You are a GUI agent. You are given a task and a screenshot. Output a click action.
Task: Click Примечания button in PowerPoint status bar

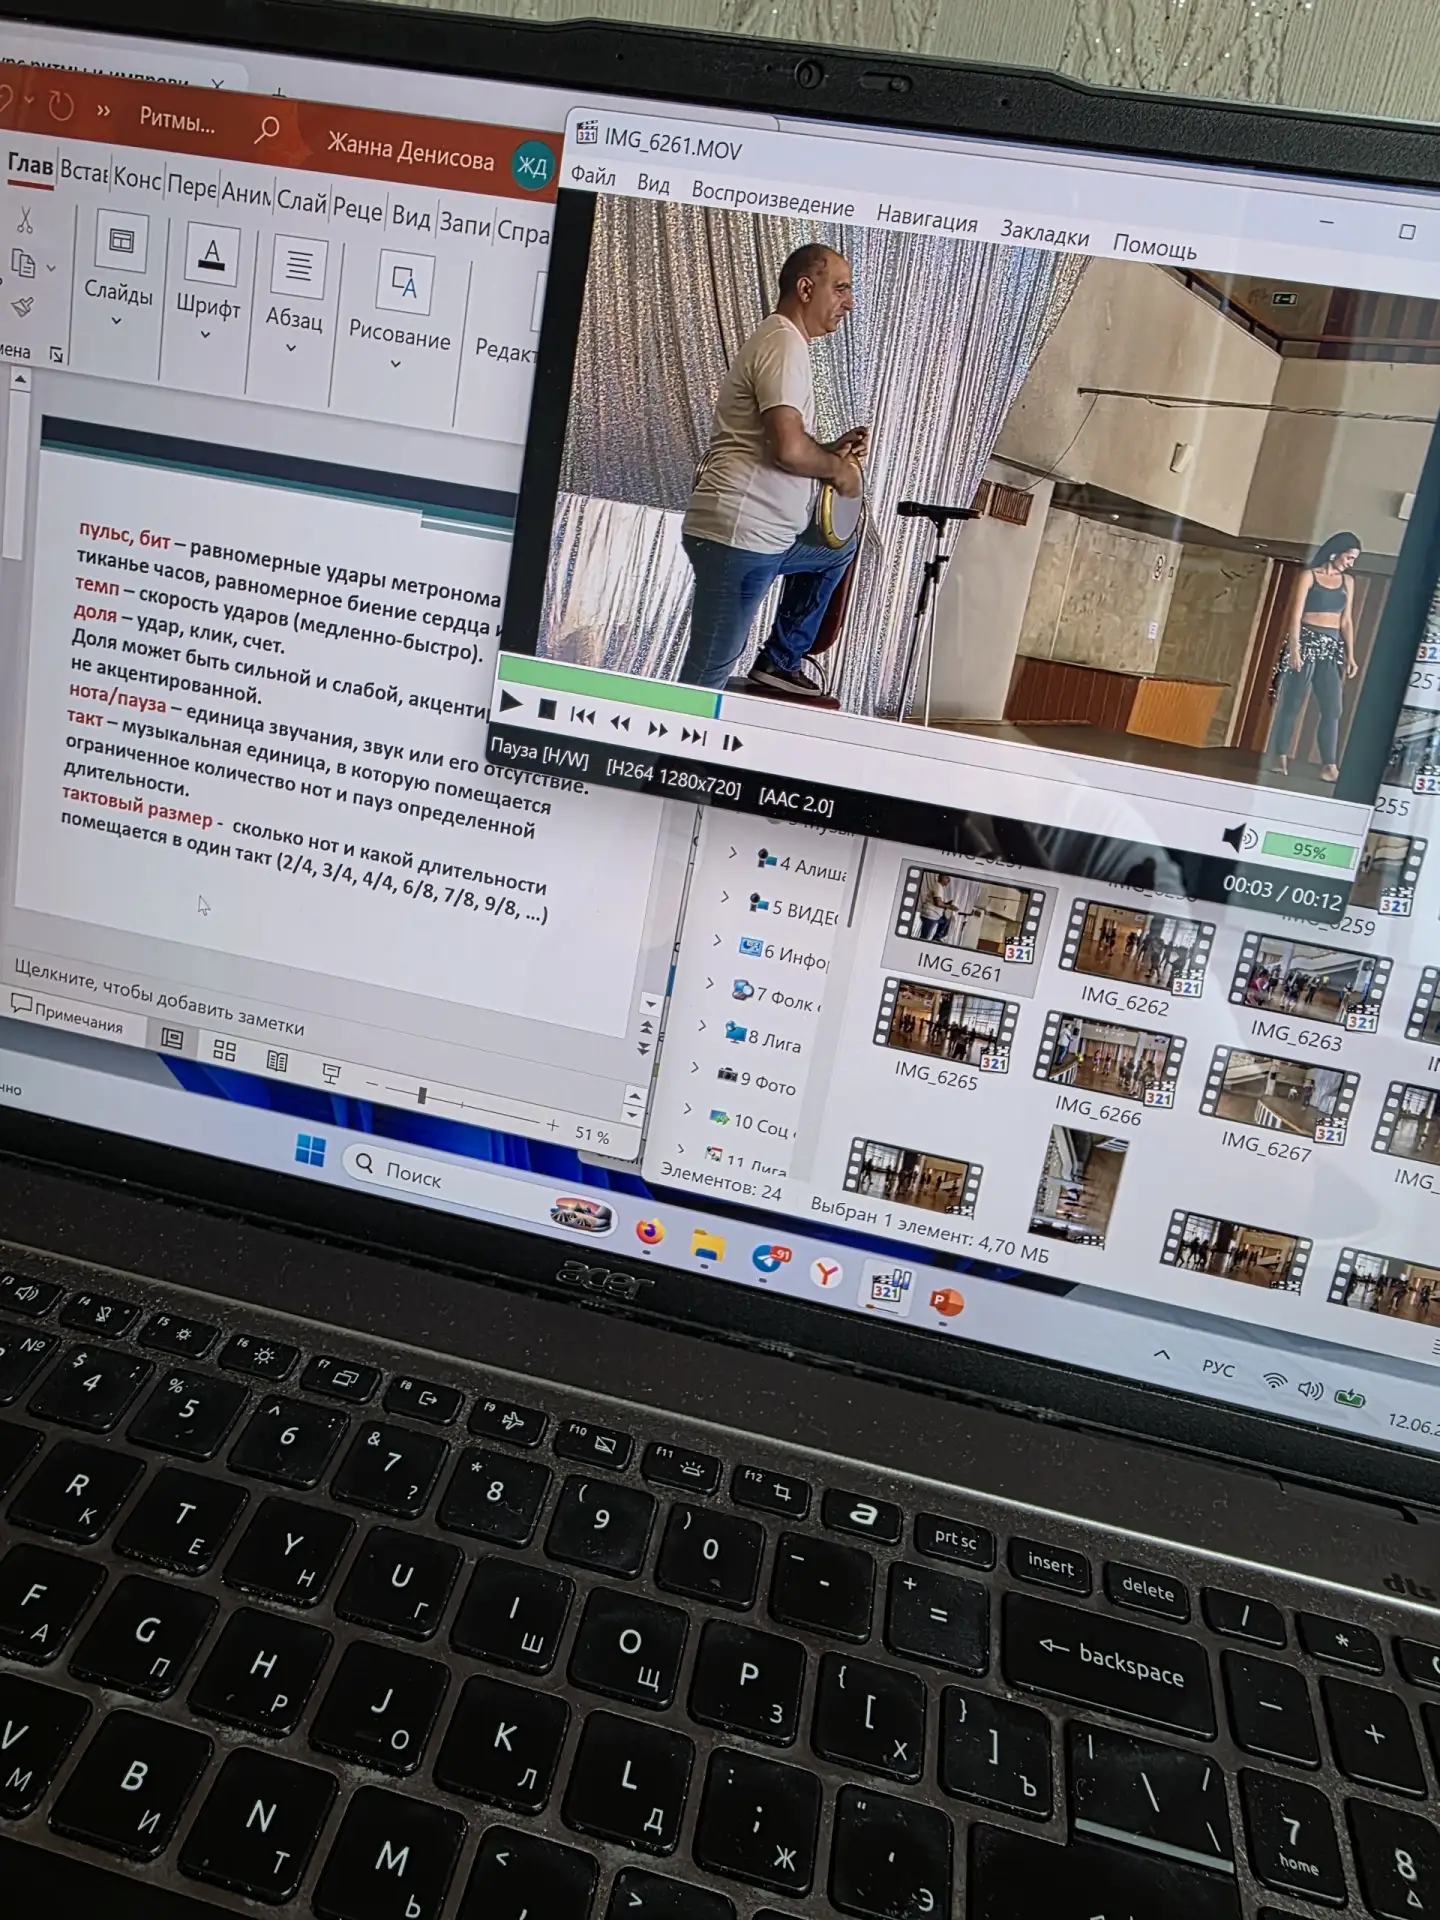[67, 1013]
